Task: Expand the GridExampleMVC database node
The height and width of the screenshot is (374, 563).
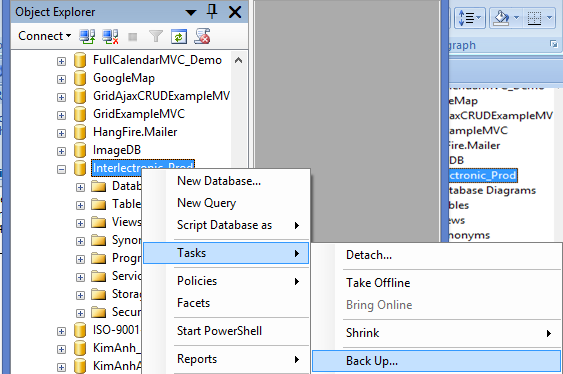Action: pyautogui.click(x=61, y=115)
